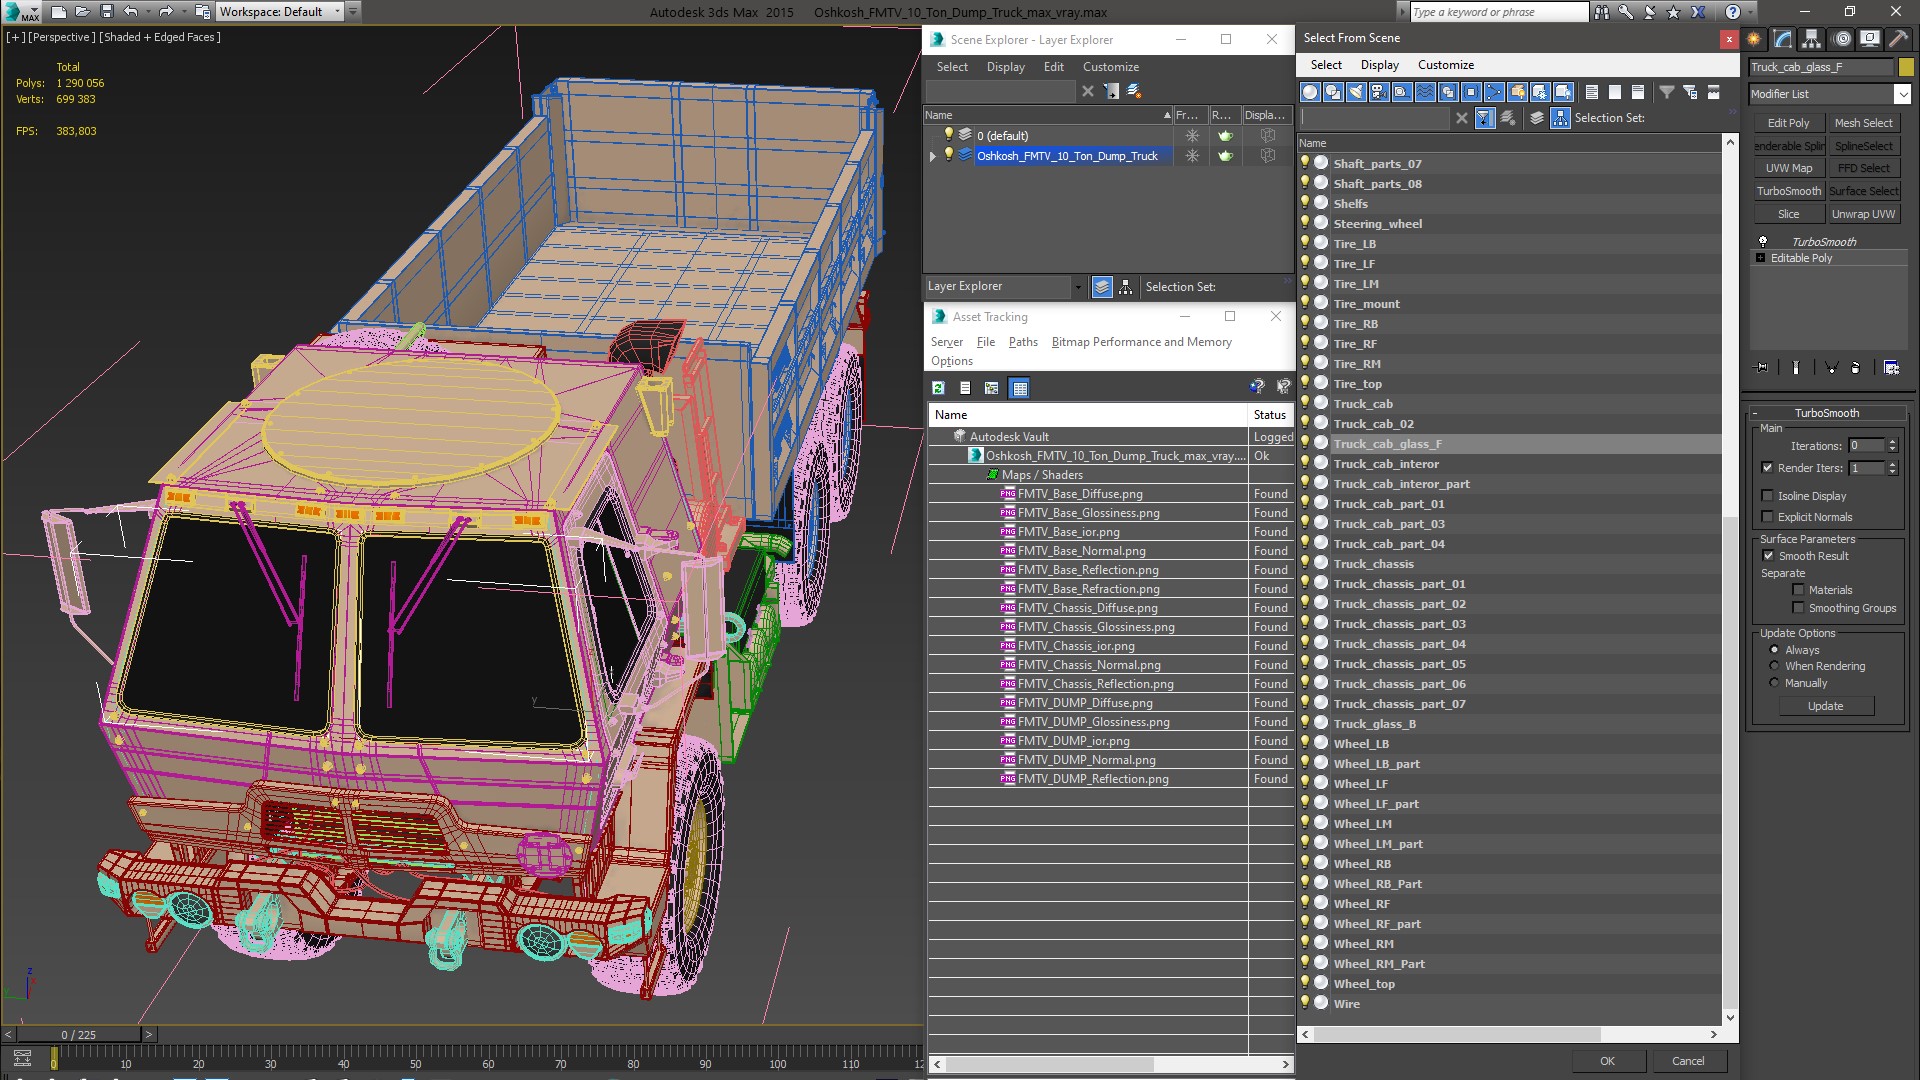Open the 3ds Max application menu button

20,12
